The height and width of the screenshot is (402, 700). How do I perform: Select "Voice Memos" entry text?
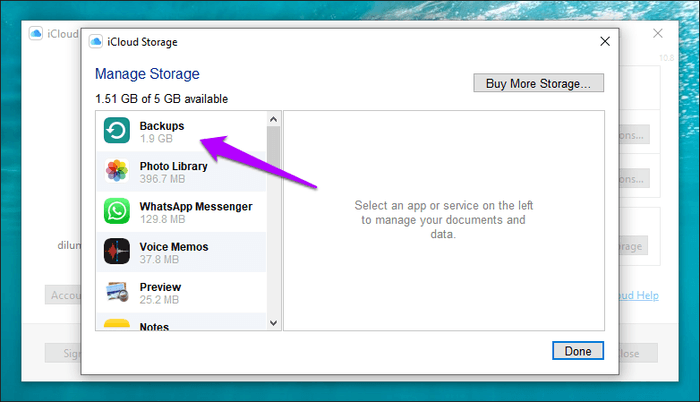coord(174,247)
